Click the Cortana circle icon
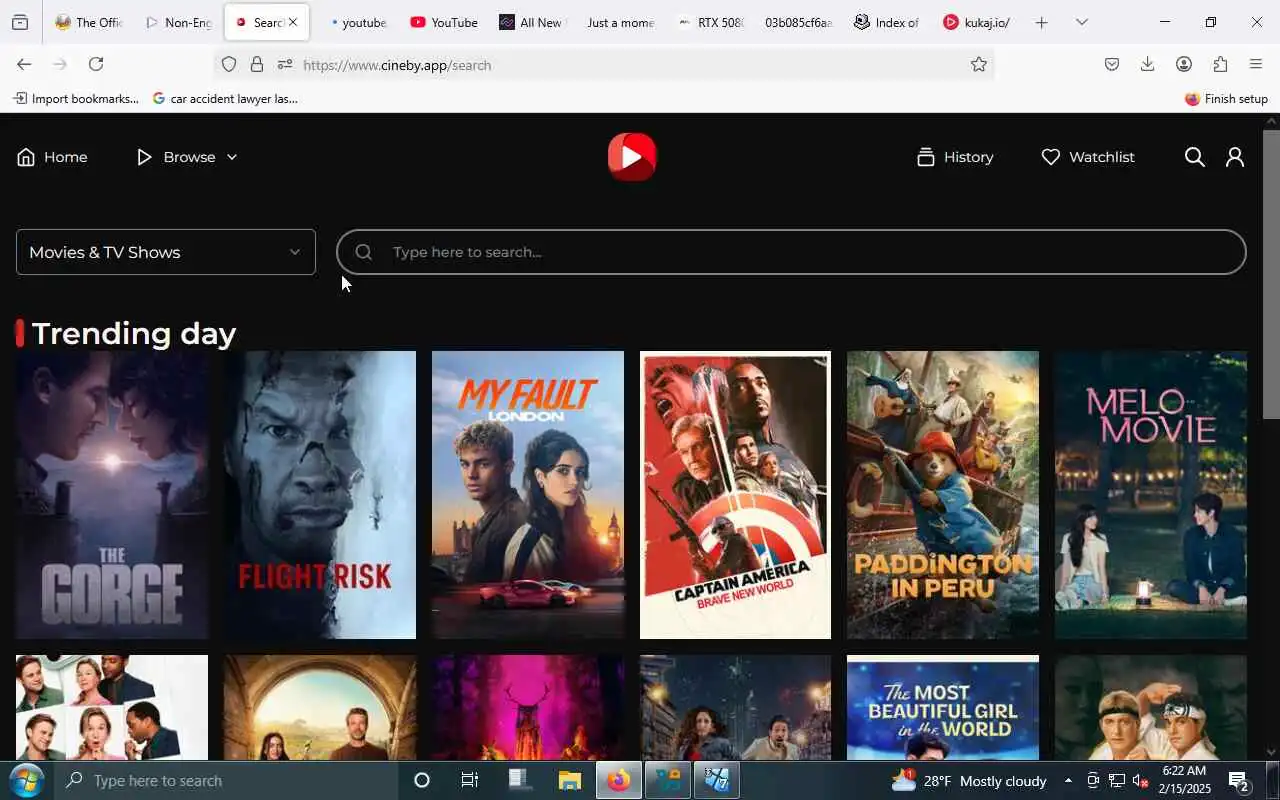The height and width of the screenshot is (800, 1280). click(x=421, y=780)
